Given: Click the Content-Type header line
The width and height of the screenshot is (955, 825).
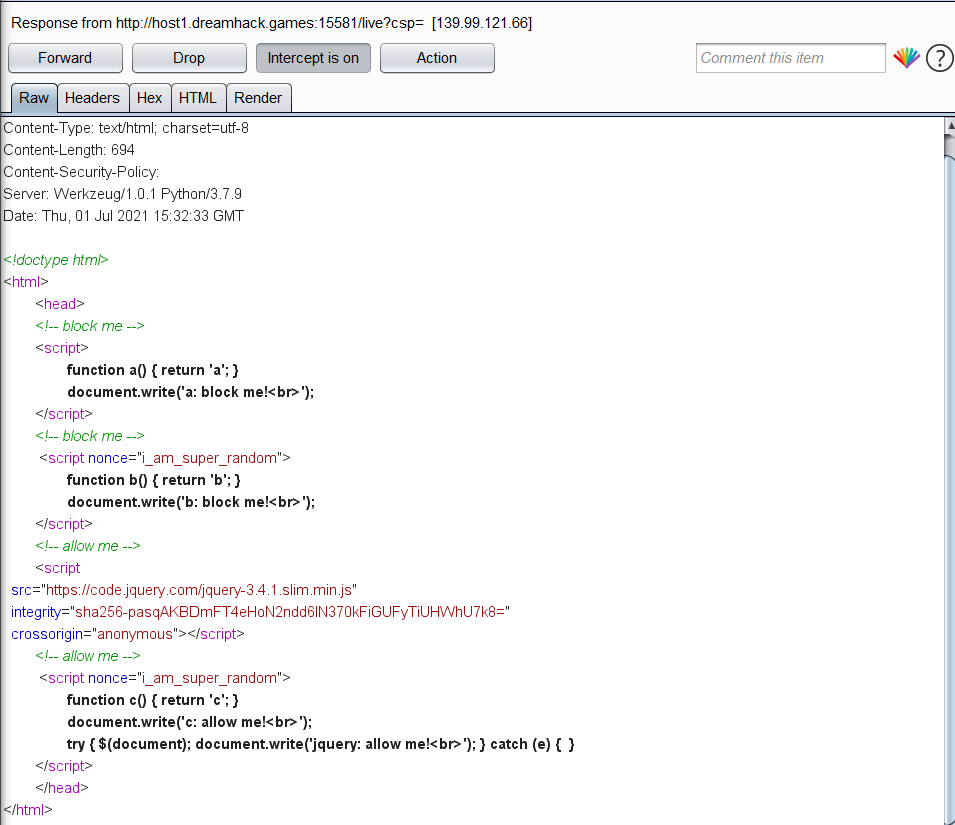Looking at the screenshot, I should (126, 128).
